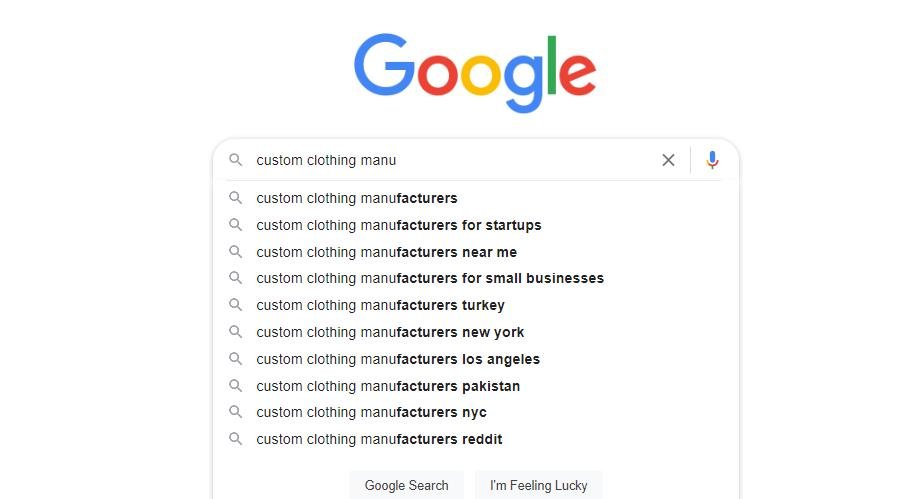Pick the 'manufacturers los angeles' suggestion
This screenshot has width=915, height=499.
(x=398, y=359)
